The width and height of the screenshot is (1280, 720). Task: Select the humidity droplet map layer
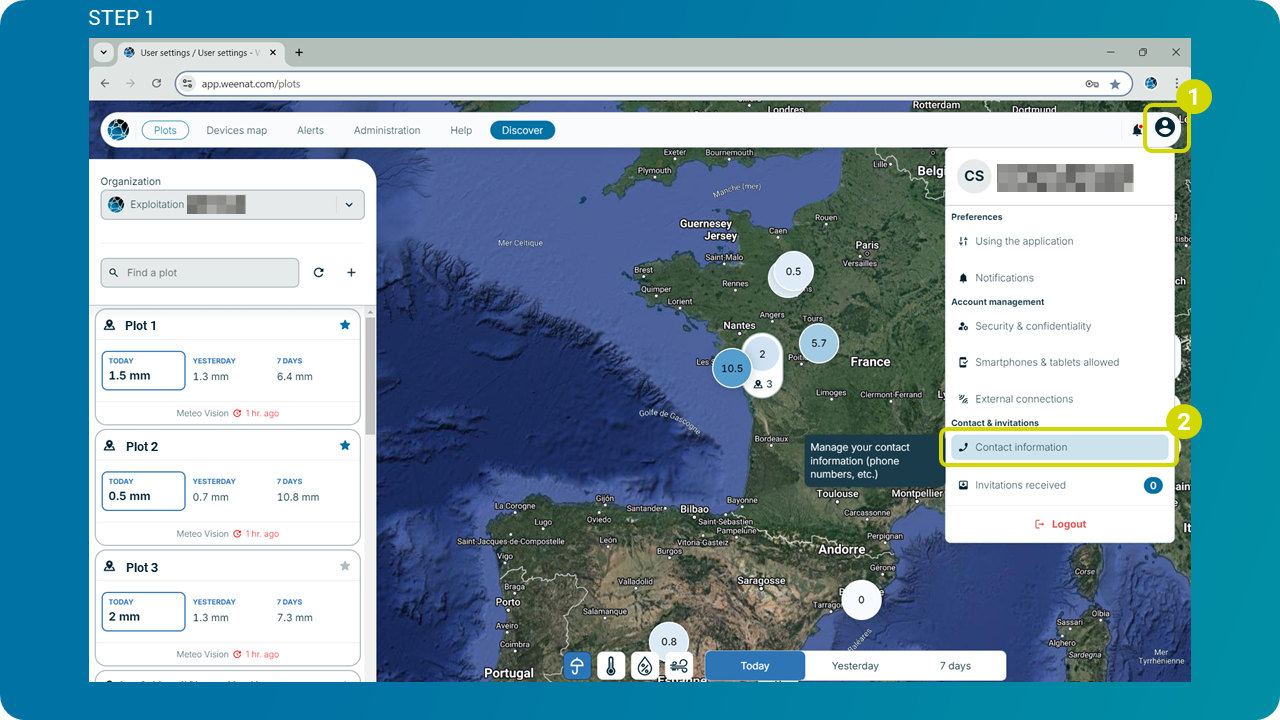click(645, 666)
